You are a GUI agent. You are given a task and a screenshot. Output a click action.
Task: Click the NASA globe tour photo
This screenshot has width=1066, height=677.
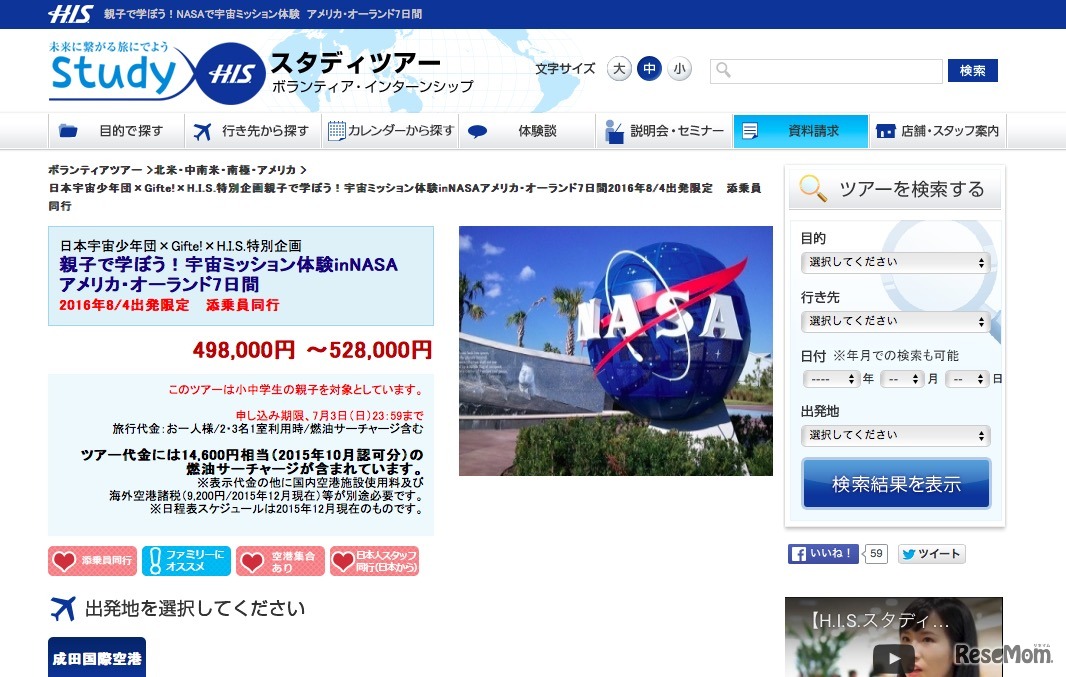coord(616,351)
